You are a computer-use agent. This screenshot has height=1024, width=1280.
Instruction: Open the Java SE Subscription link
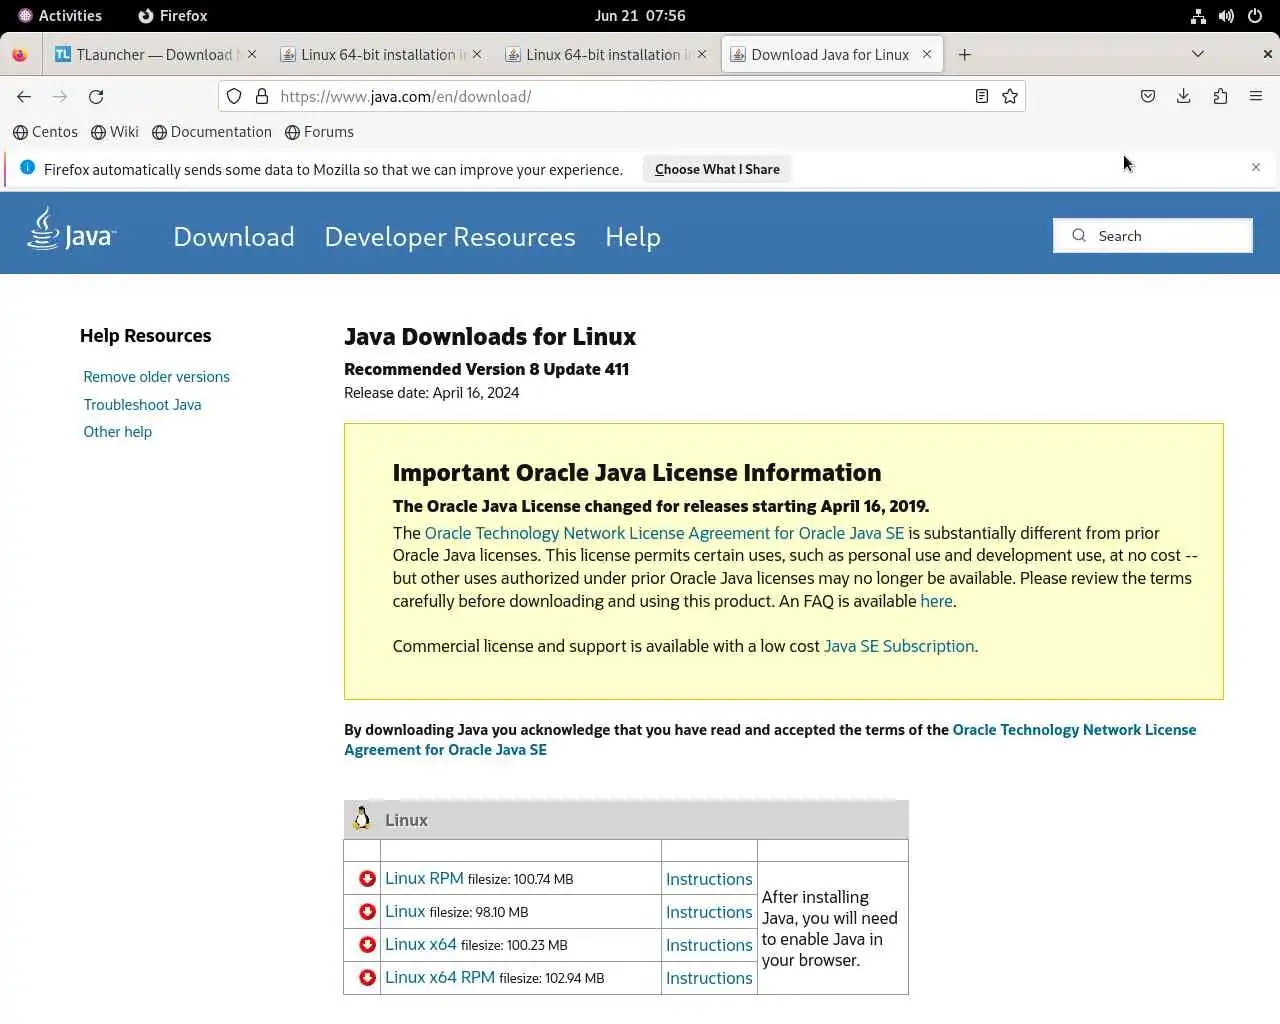pos(899,646)
